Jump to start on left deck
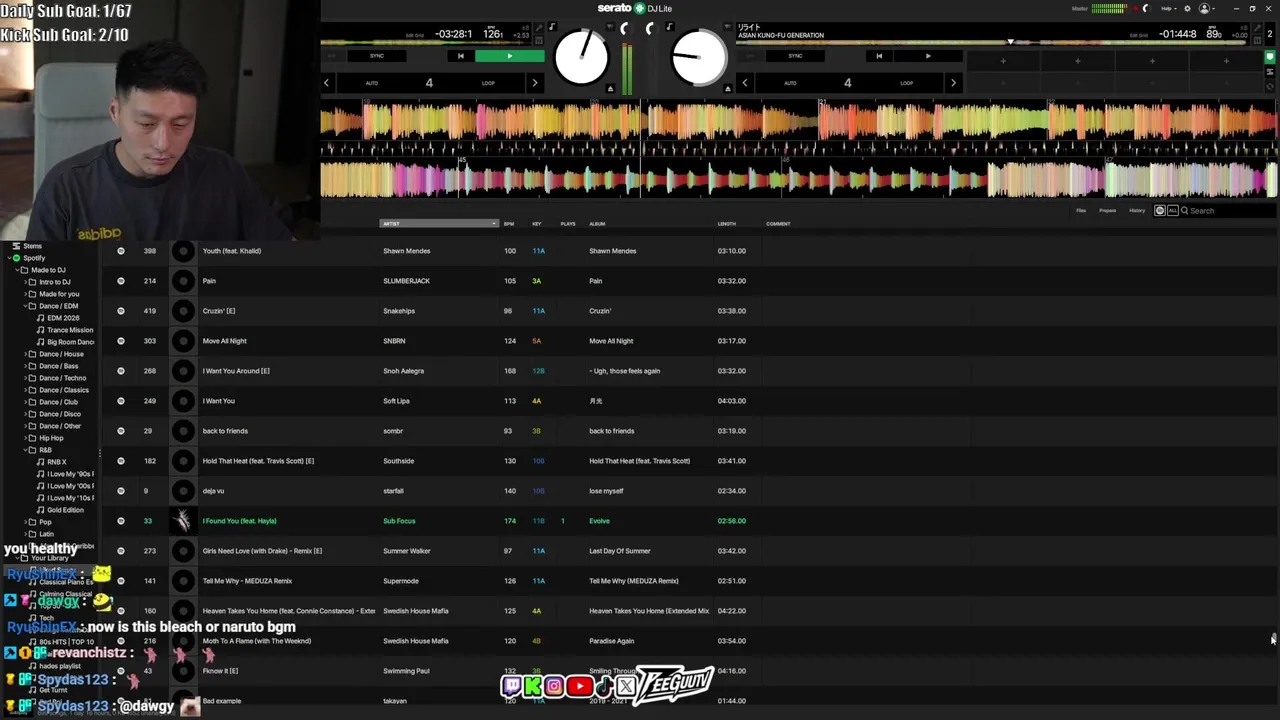The height and width of the screenshot is (720, 1280). tap(461, 56)
